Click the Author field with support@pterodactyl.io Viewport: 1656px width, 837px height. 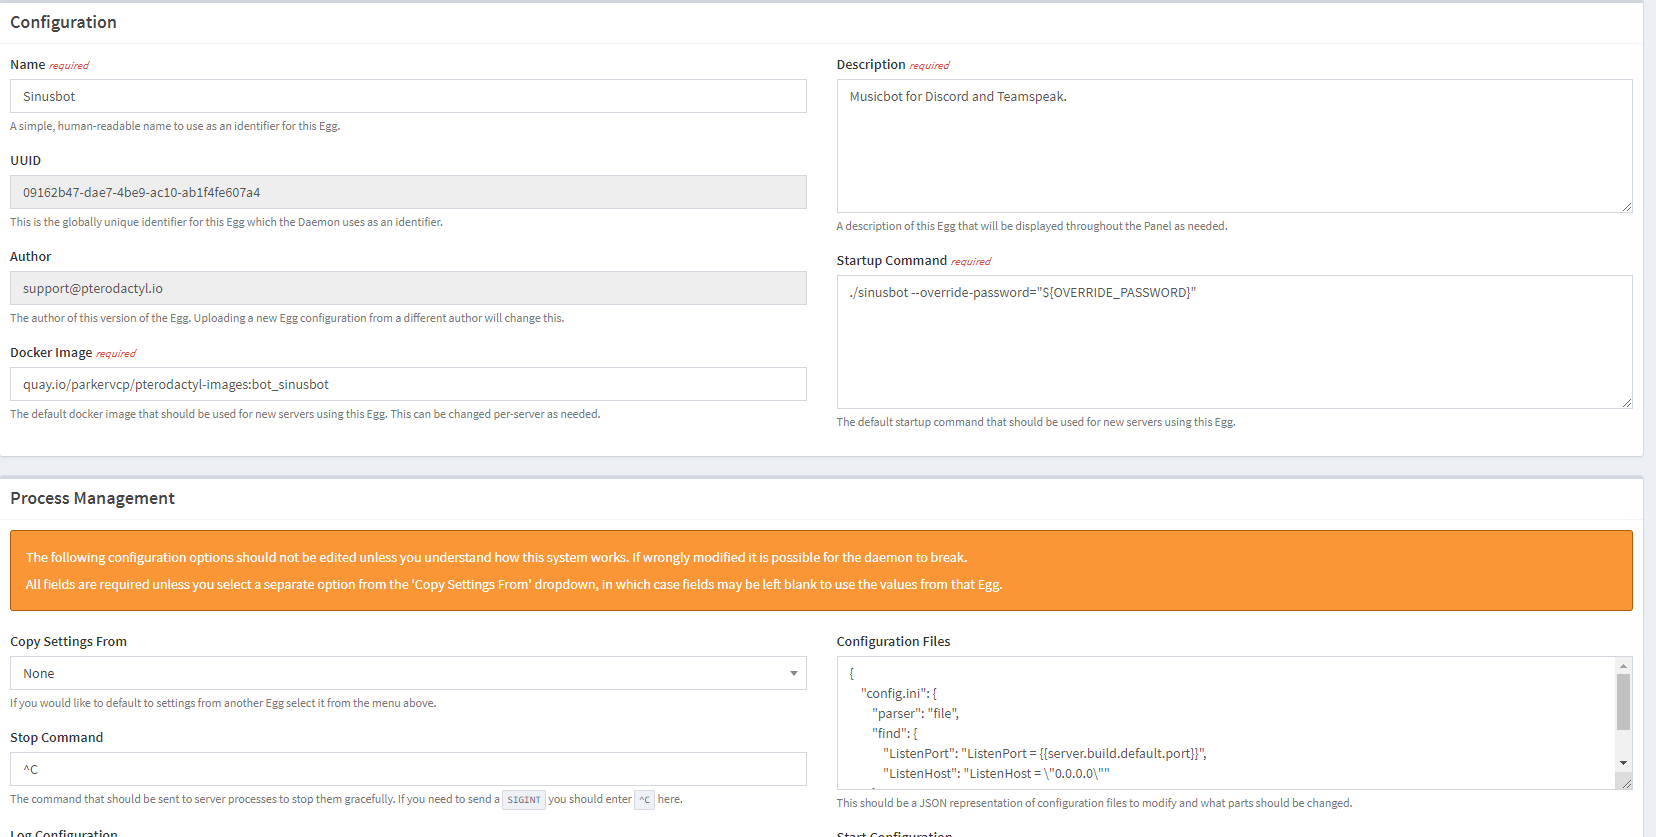tap(408, 288)
